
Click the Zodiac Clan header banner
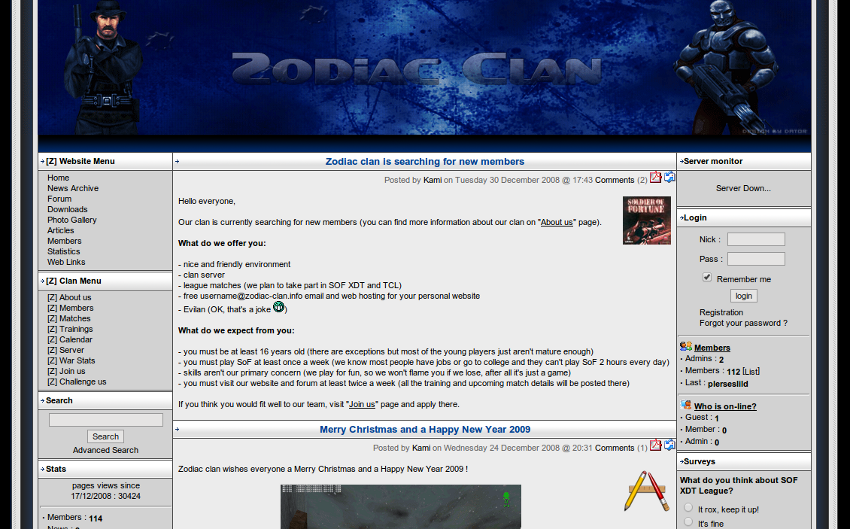[424, 68]
